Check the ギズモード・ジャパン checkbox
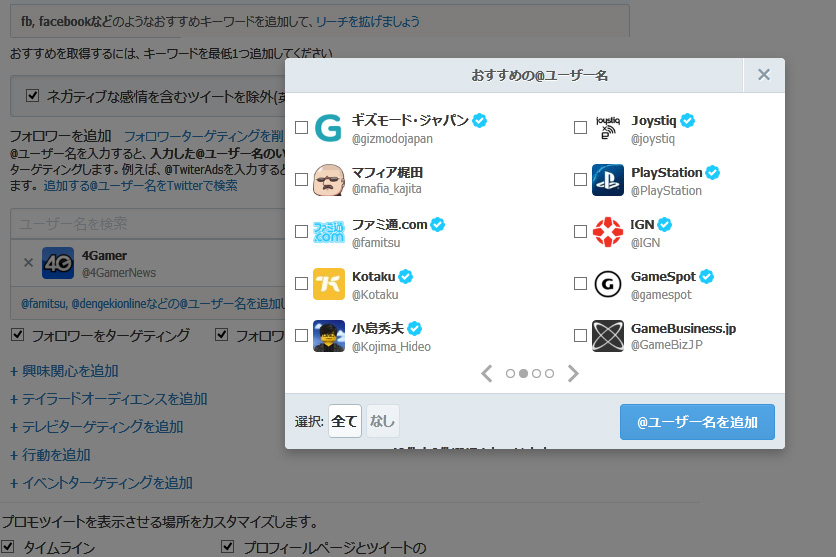The height and width of the screenshot is (557, 836). [x=301, y=127]
